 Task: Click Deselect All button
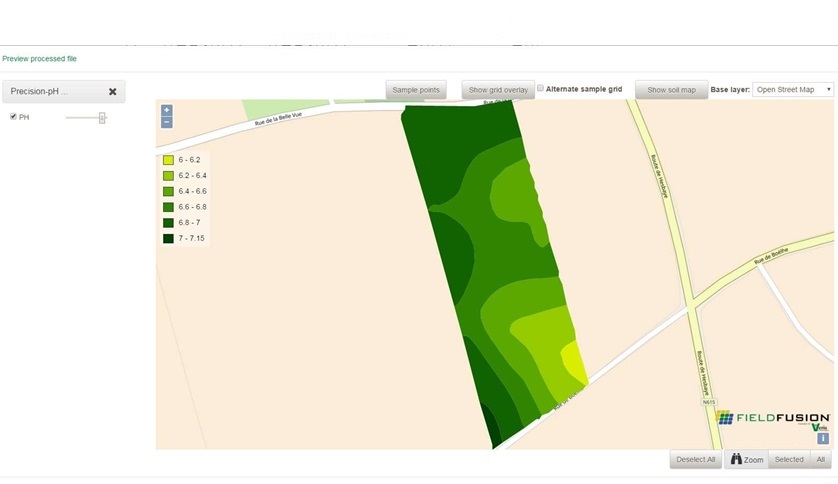pyautogui.click(x=695, y=459)
